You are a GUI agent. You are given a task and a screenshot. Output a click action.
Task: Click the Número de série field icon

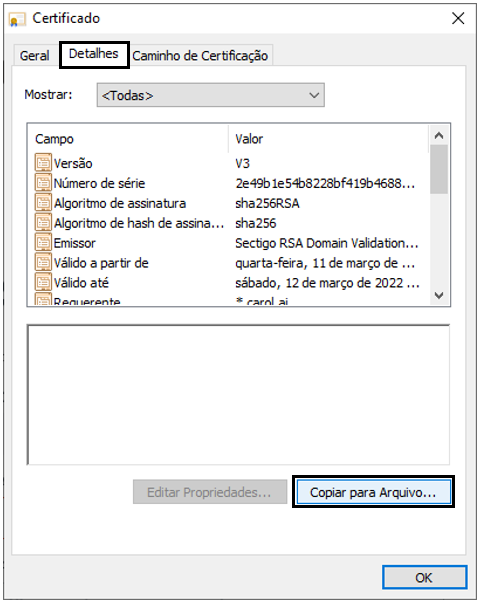point(43,182)
